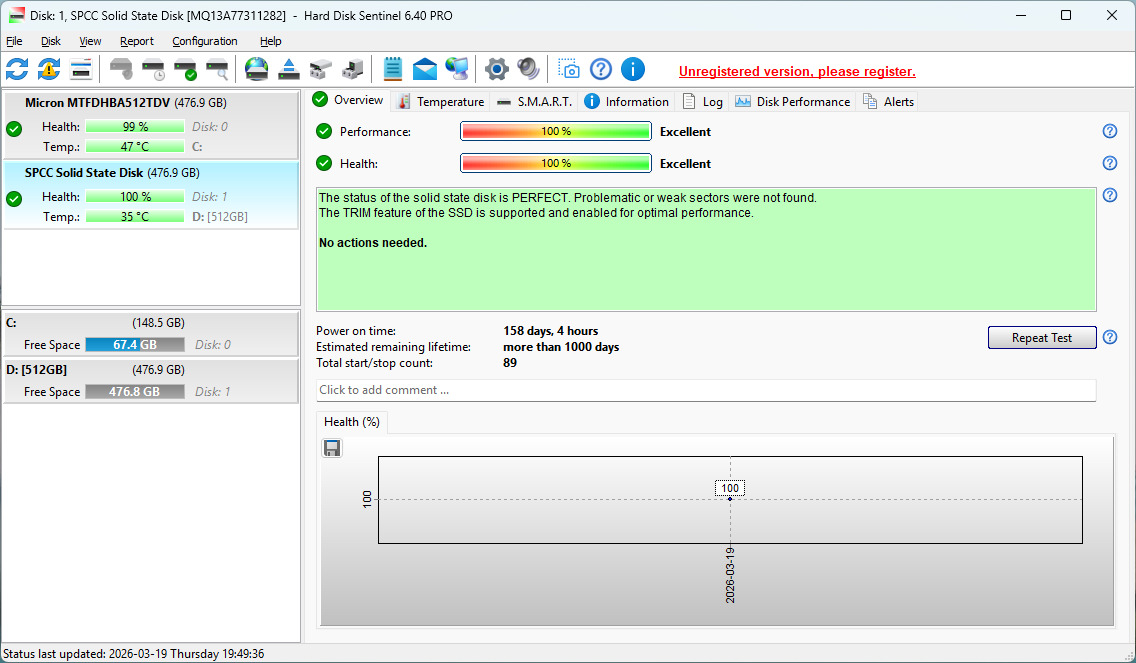
Task: Click the speaker sound icon
Action: click(x=528, y=70)
